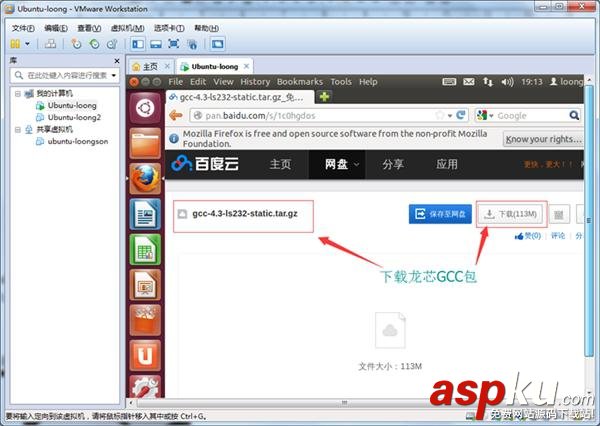This screenshot has height=426, width=600.
Task: Open the Files folder launcher icon
Action: click(x=145, y=143)
